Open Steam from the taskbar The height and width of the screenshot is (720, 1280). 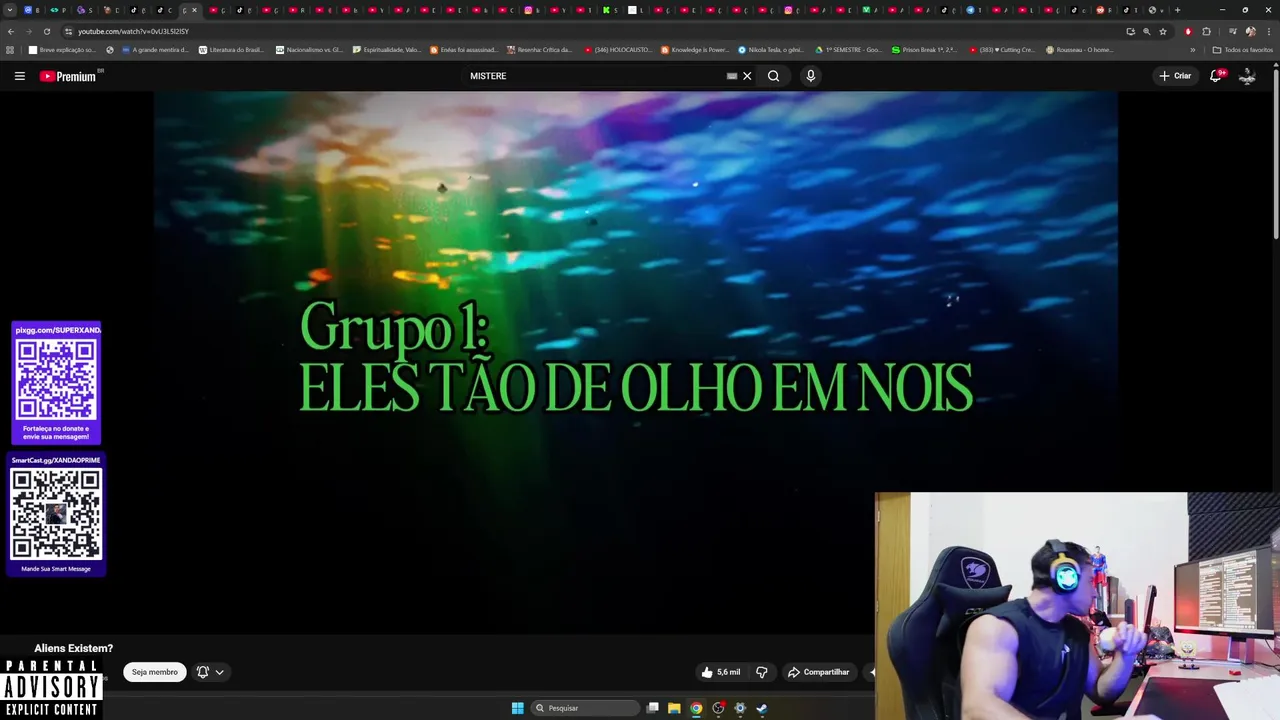[761, 708]
